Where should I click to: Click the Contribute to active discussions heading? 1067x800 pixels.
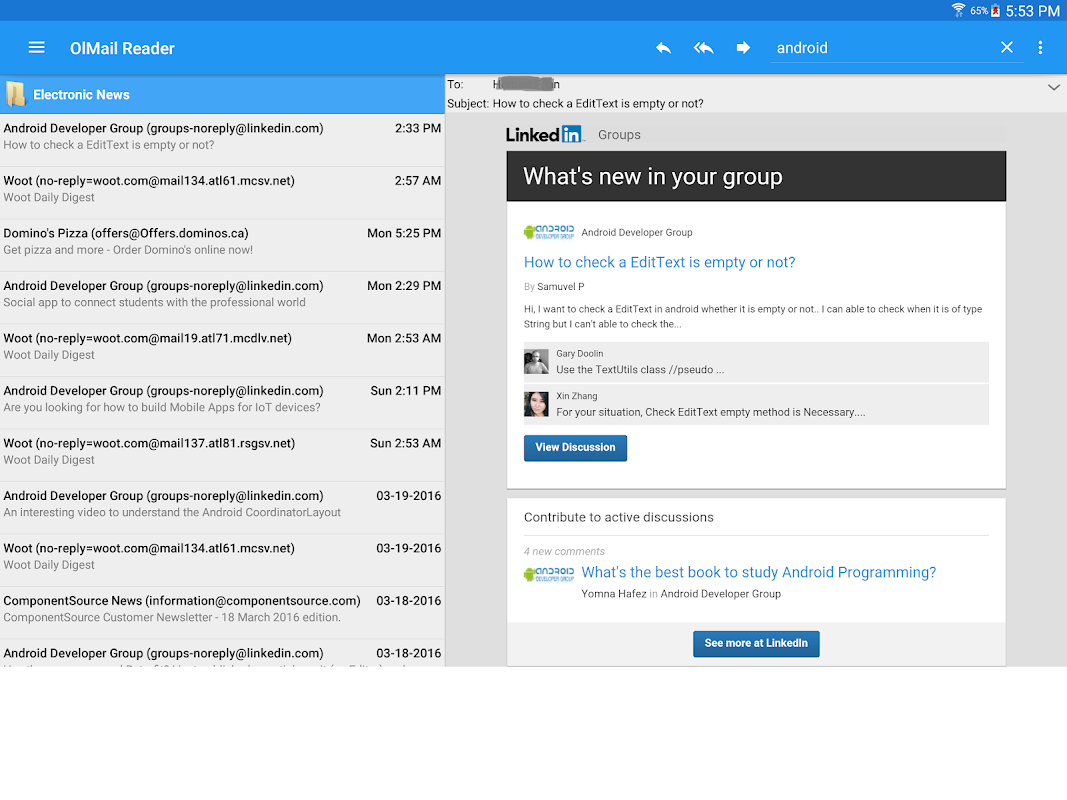tap(619, 517)
